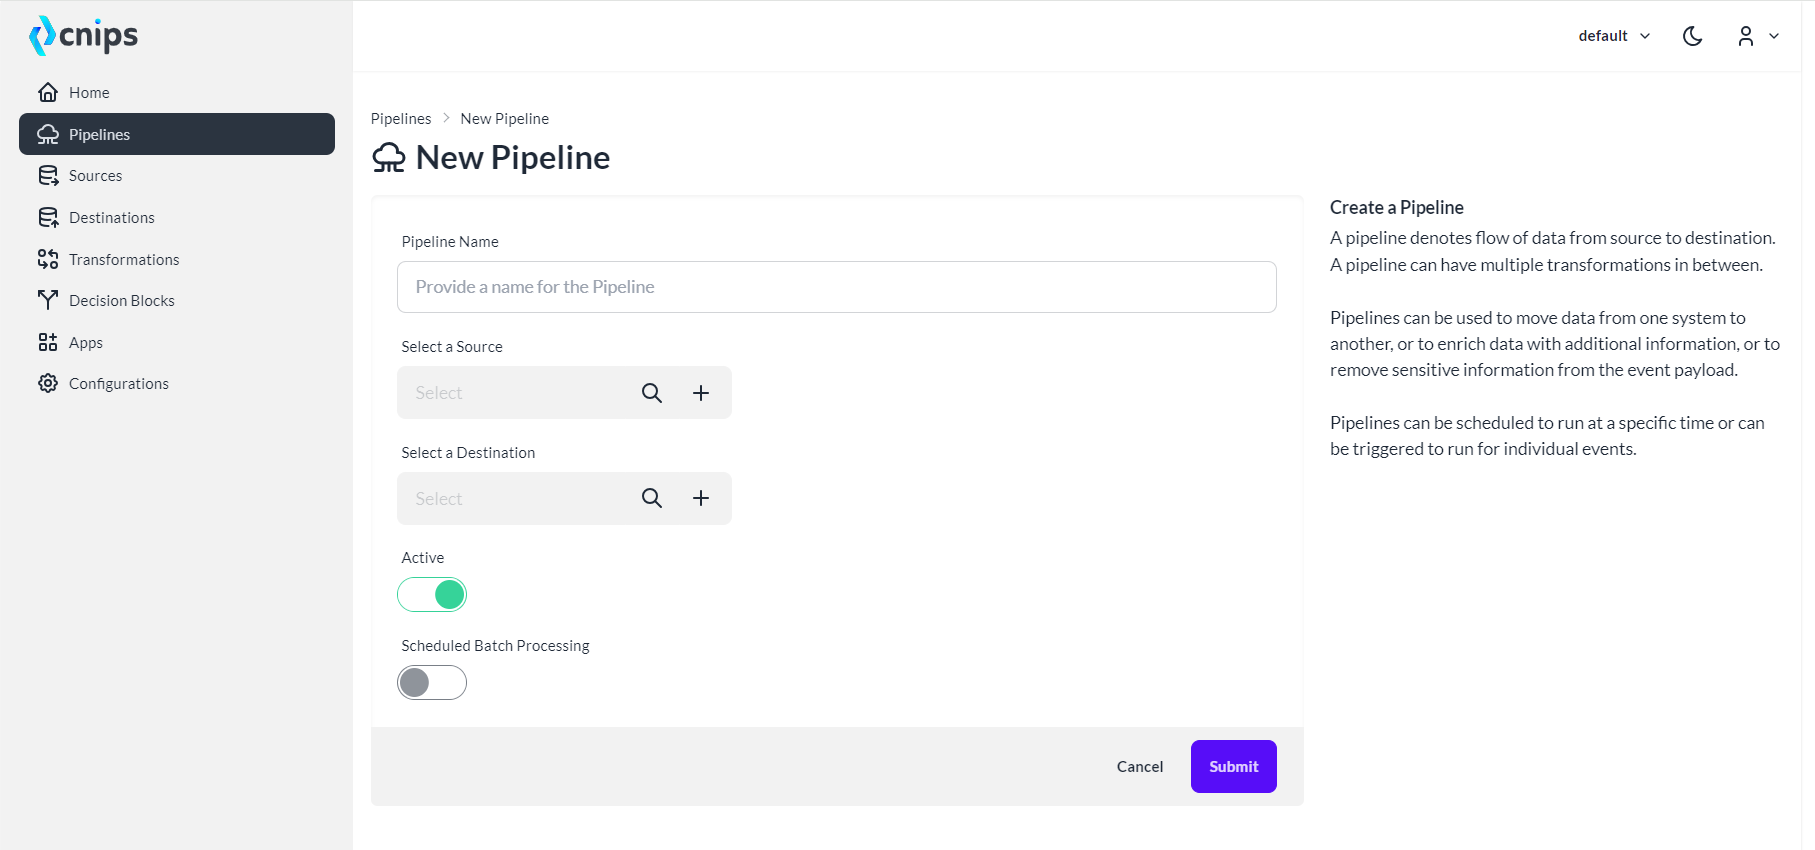Screen dimensions: 1815x850
Task: Search destinations with the magnifier icon
Action: click(x=652, y=498)
